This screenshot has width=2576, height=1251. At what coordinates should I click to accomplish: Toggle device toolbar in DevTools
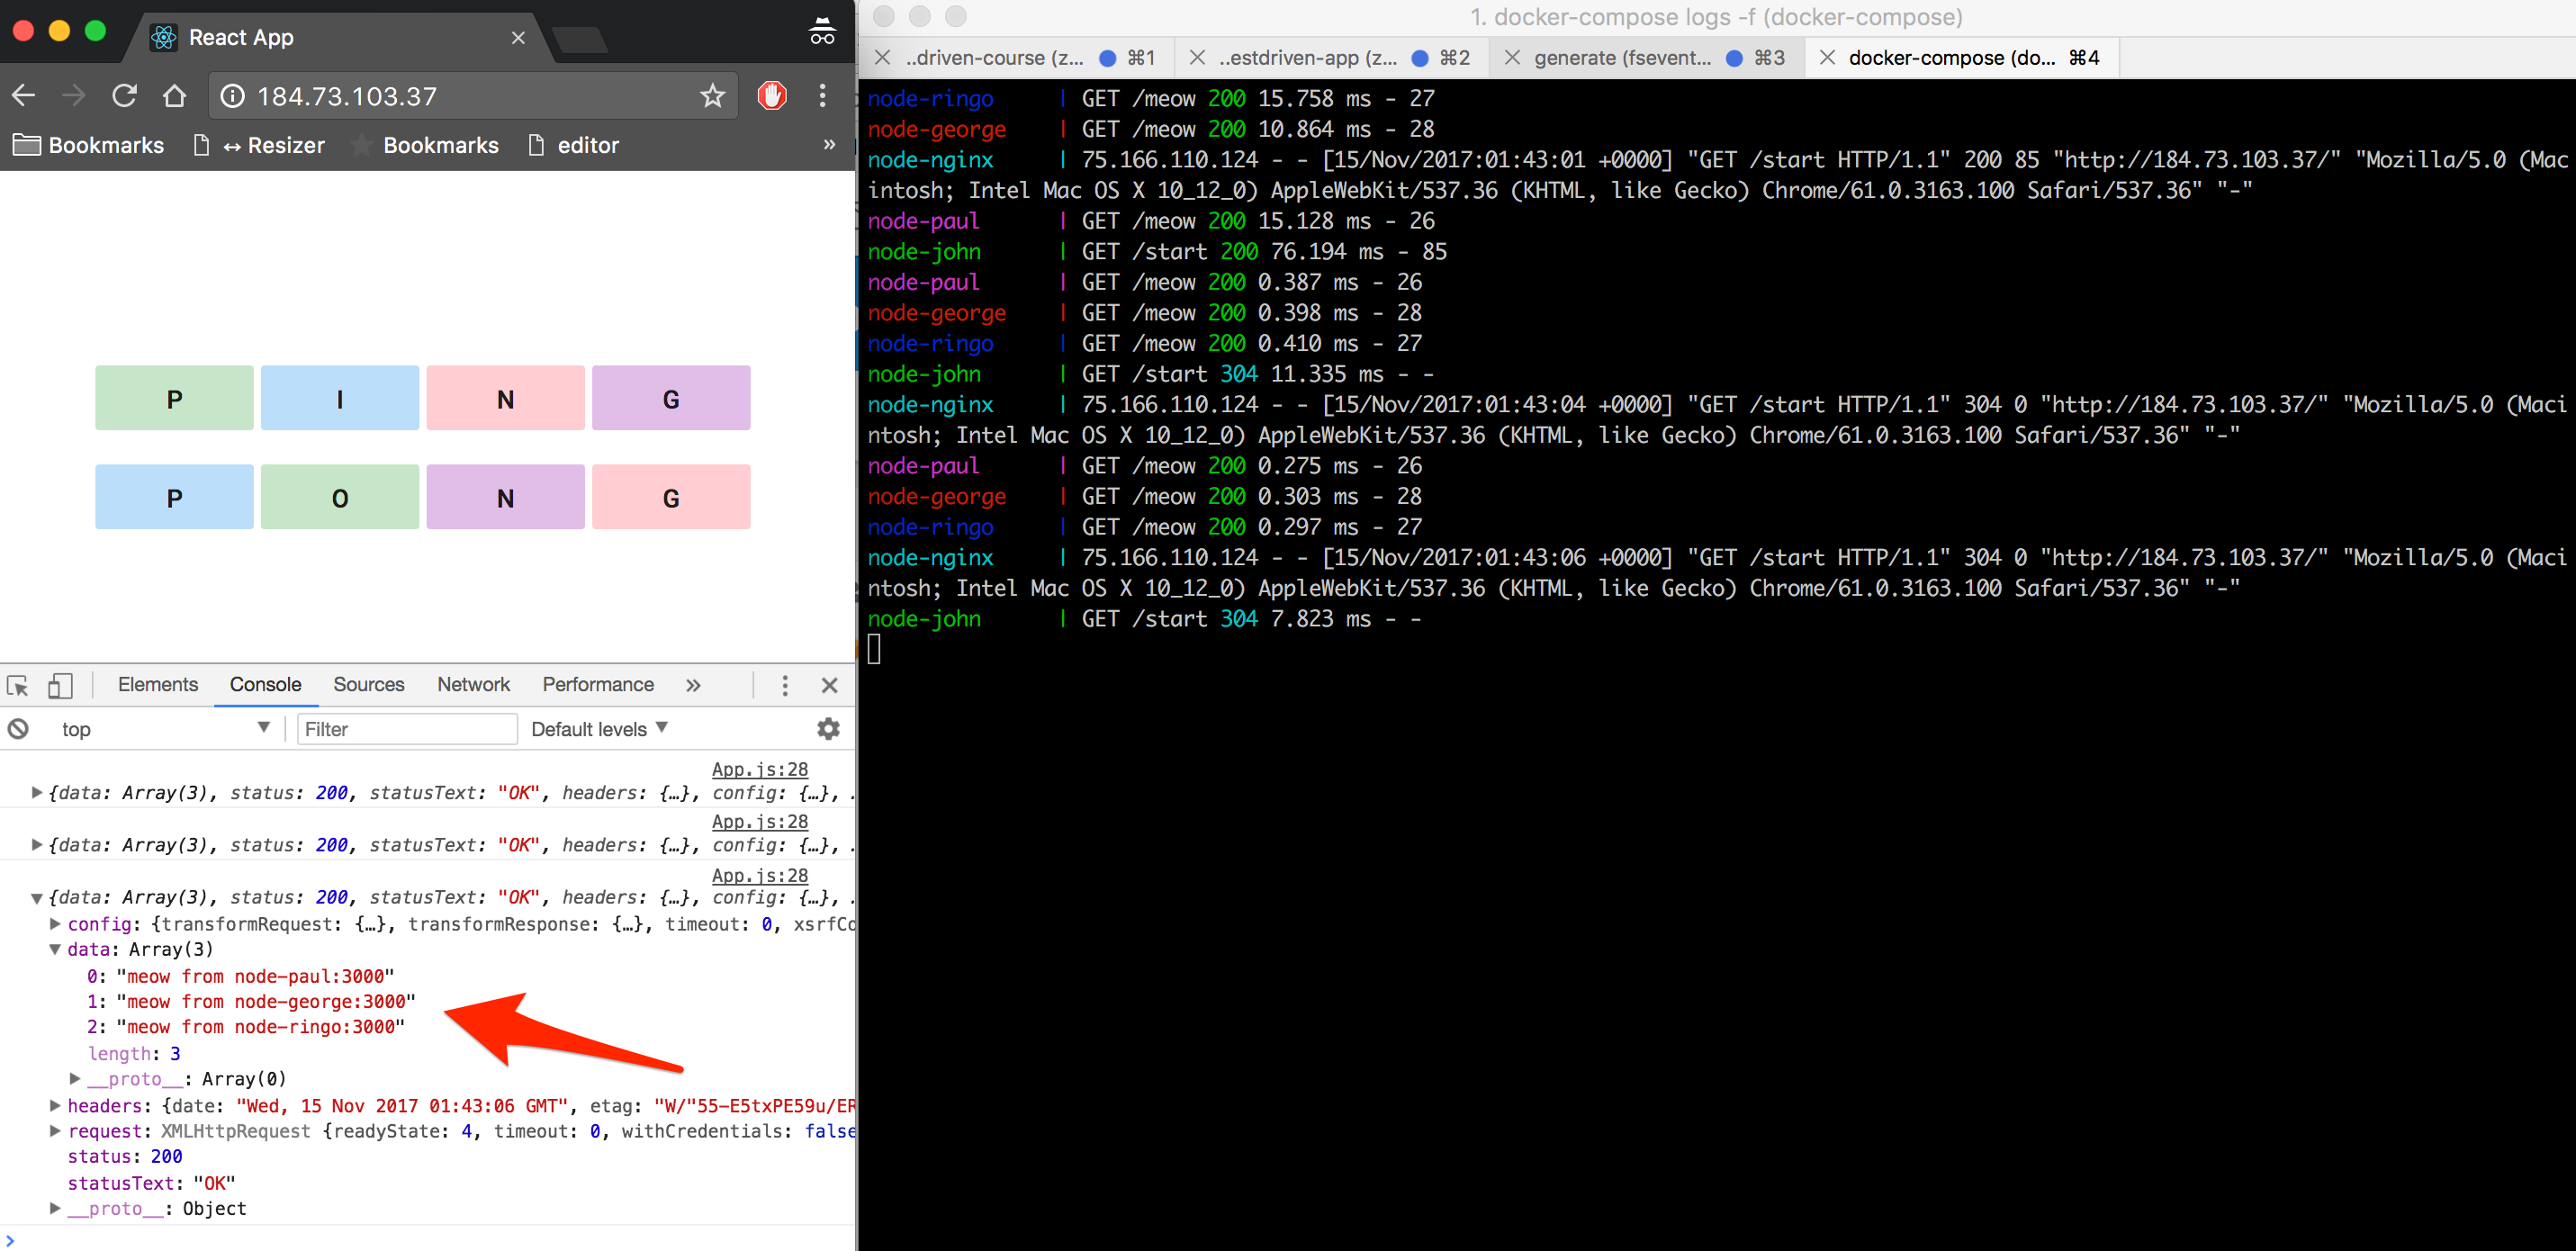tap(60, 686)
